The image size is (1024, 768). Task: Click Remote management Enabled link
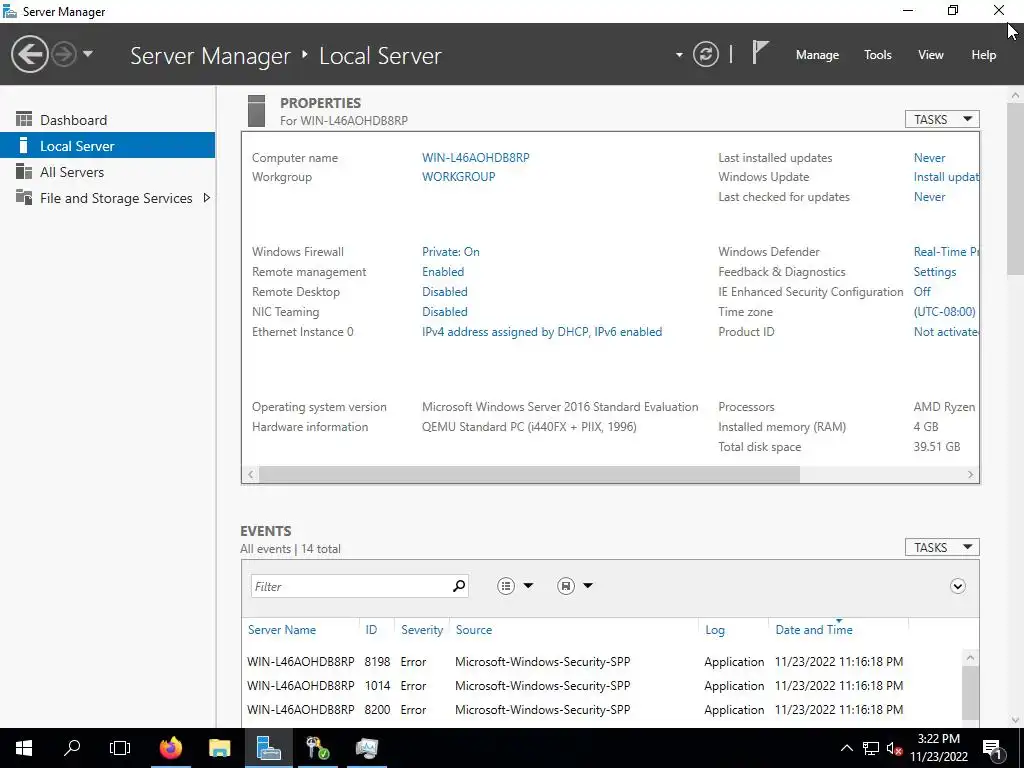[443, 272]
